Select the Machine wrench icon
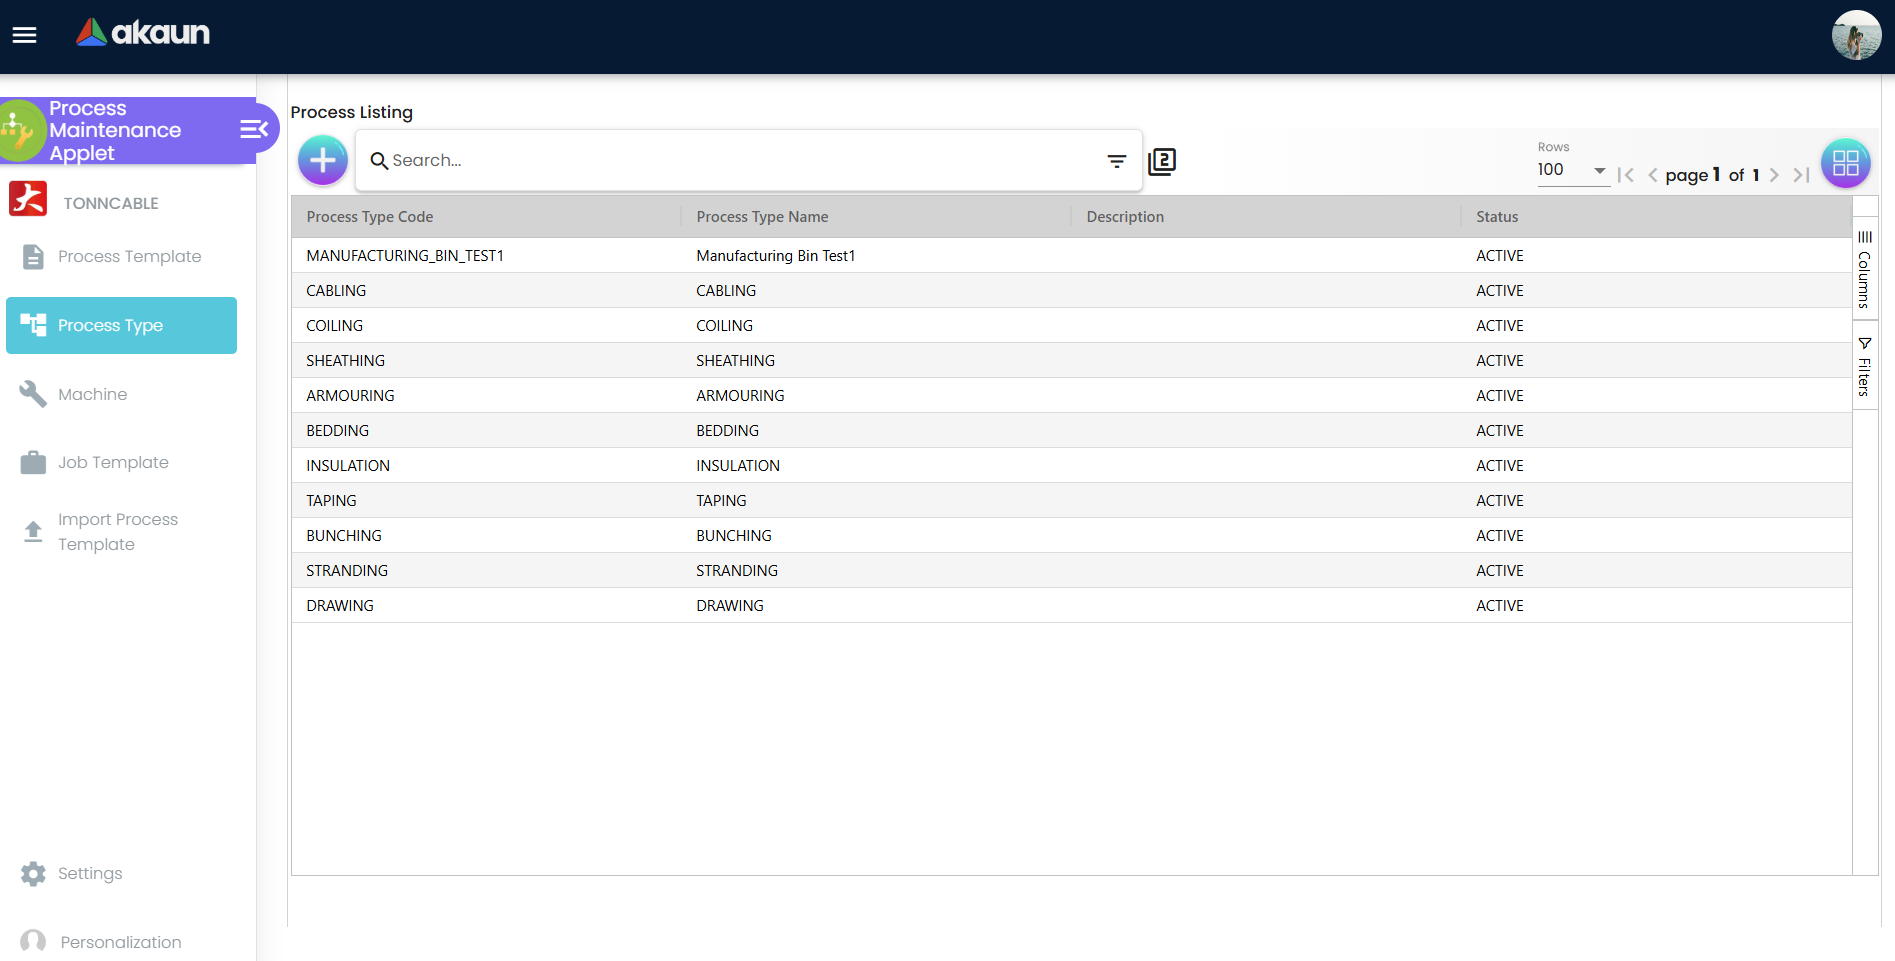Screen dimensions: 1895x961 (31, 393)
